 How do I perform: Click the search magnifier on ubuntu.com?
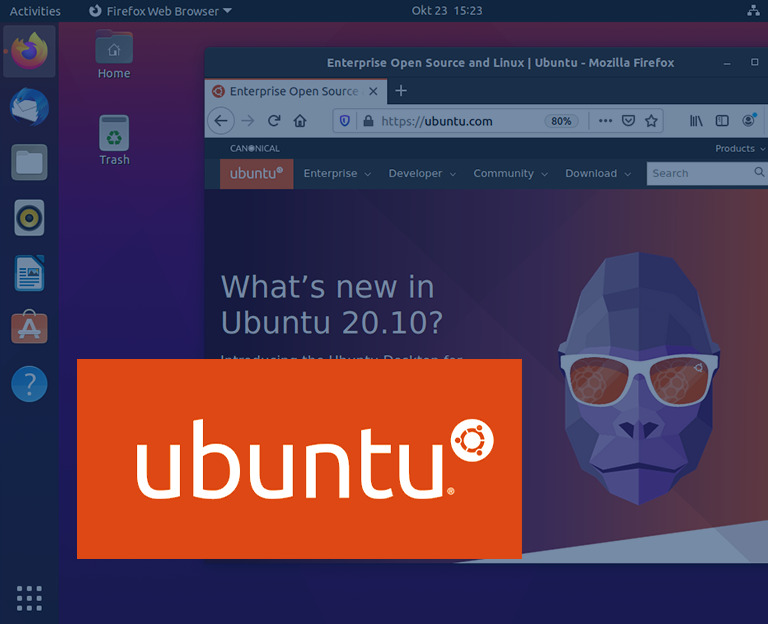[759, 172]
